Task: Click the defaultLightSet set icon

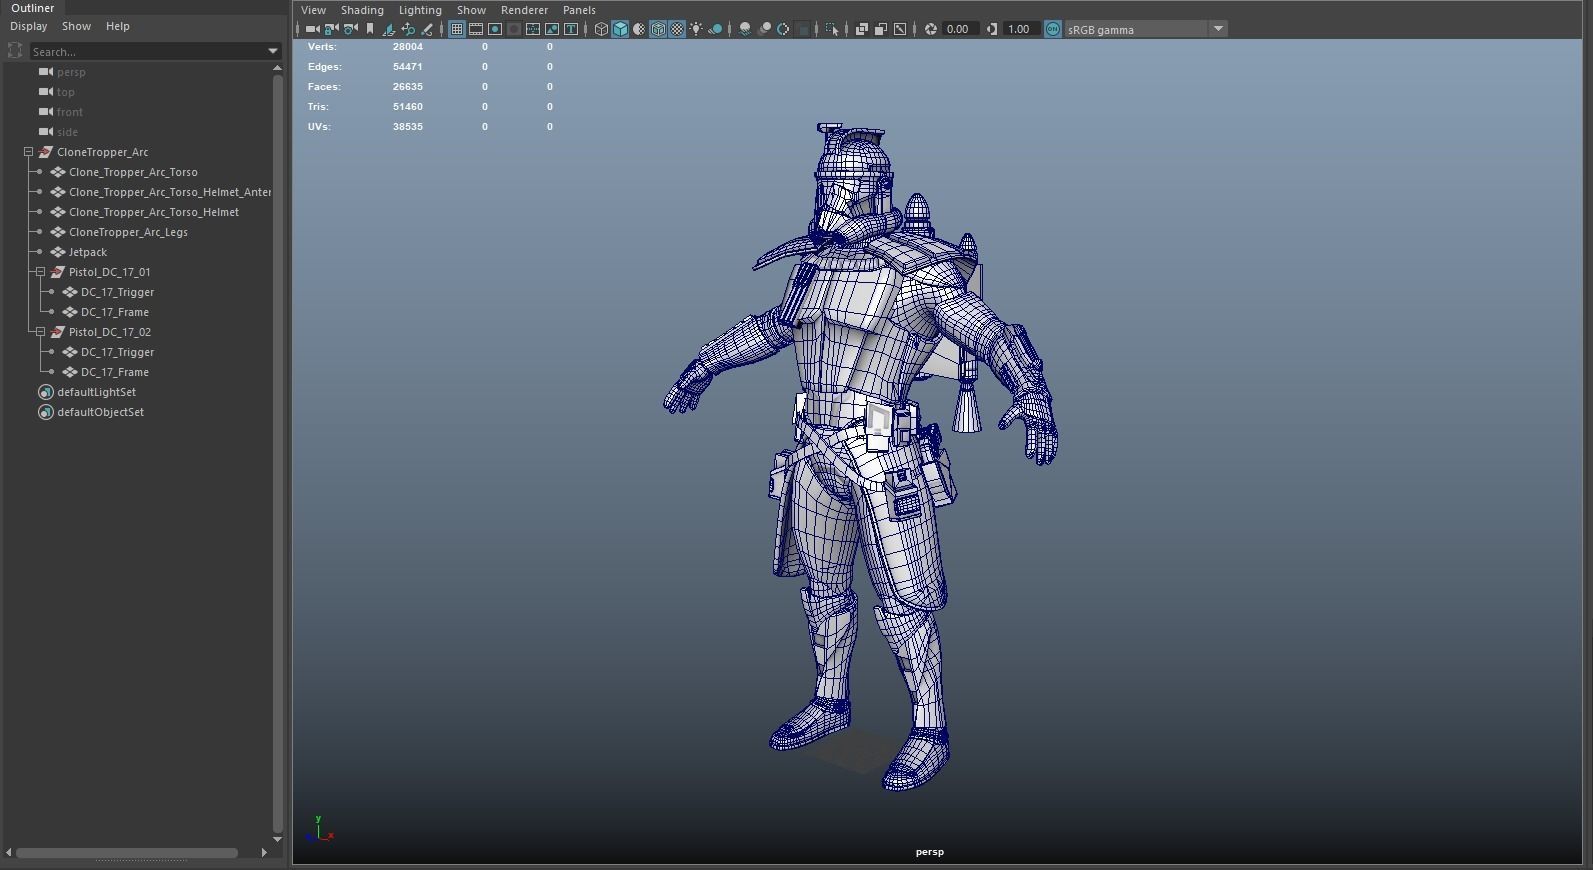Action: (45, 392)
